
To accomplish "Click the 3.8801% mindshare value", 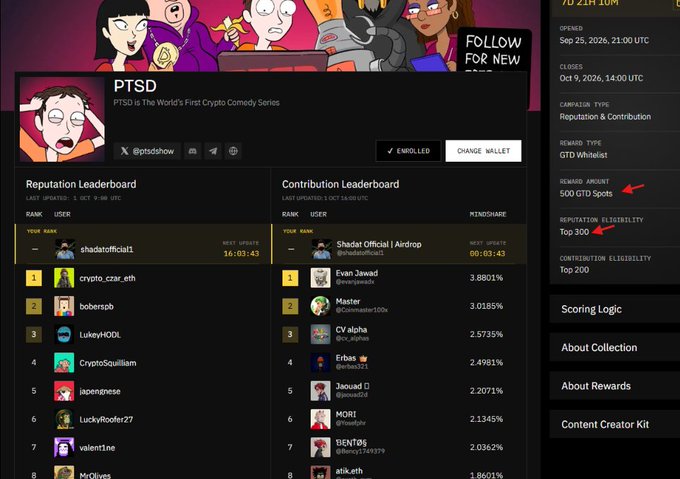I will (x=486, y=278).
